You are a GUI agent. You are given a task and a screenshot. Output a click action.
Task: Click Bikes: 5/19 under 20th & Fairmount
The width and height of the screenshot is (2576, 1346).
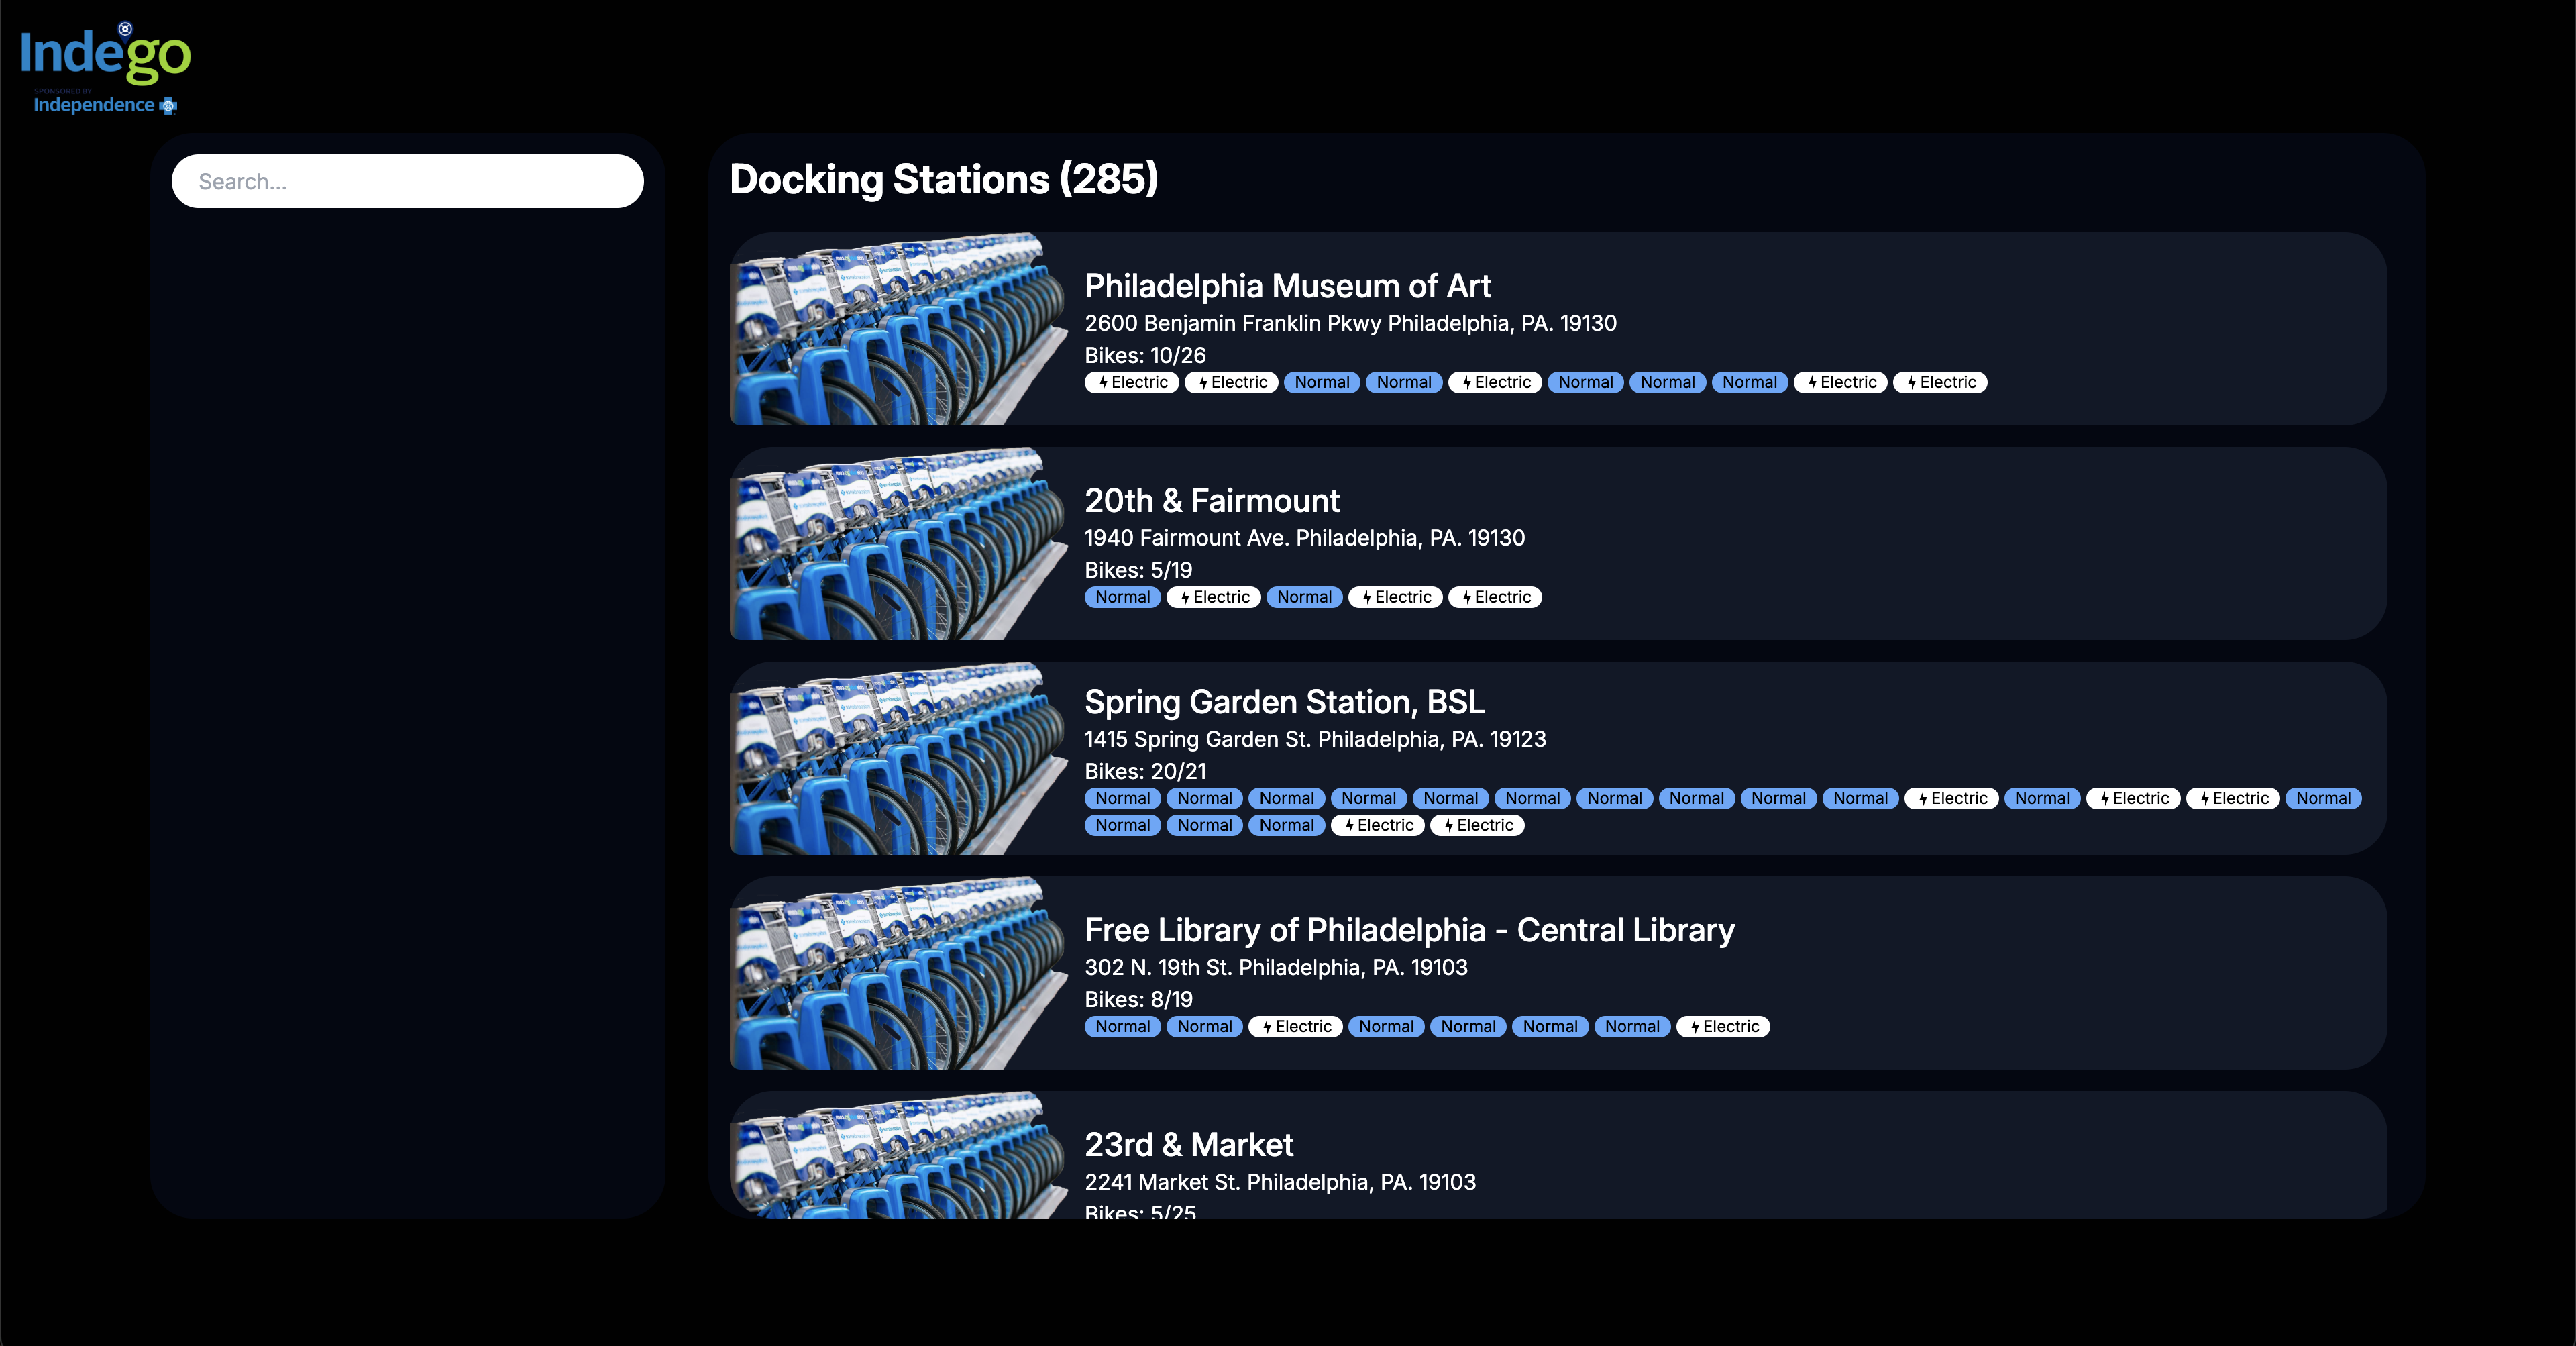click(x=1139, y=570)
